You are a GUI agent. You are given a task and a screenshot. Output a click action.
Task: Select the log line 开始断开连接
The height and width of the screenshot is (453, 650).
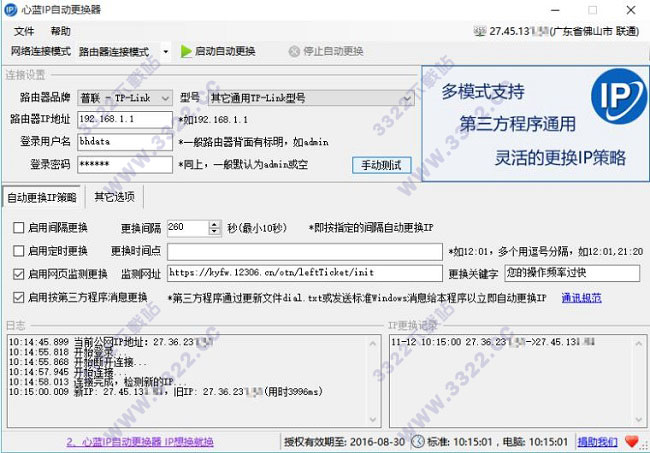[x=78, y=362]
